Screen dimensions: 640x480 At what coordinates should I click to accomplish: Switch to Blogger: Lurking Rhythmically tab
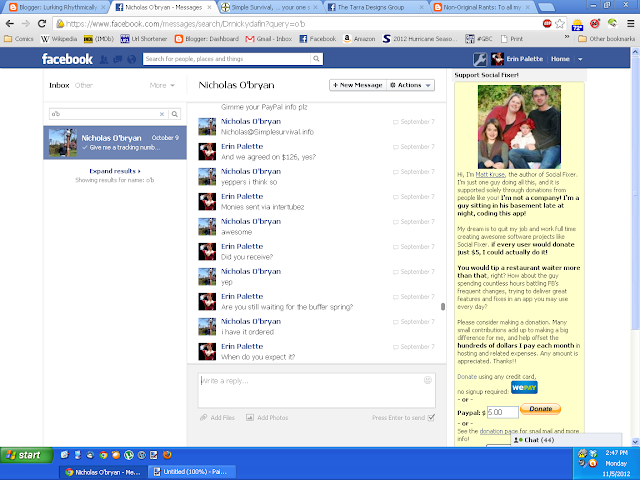57,7
